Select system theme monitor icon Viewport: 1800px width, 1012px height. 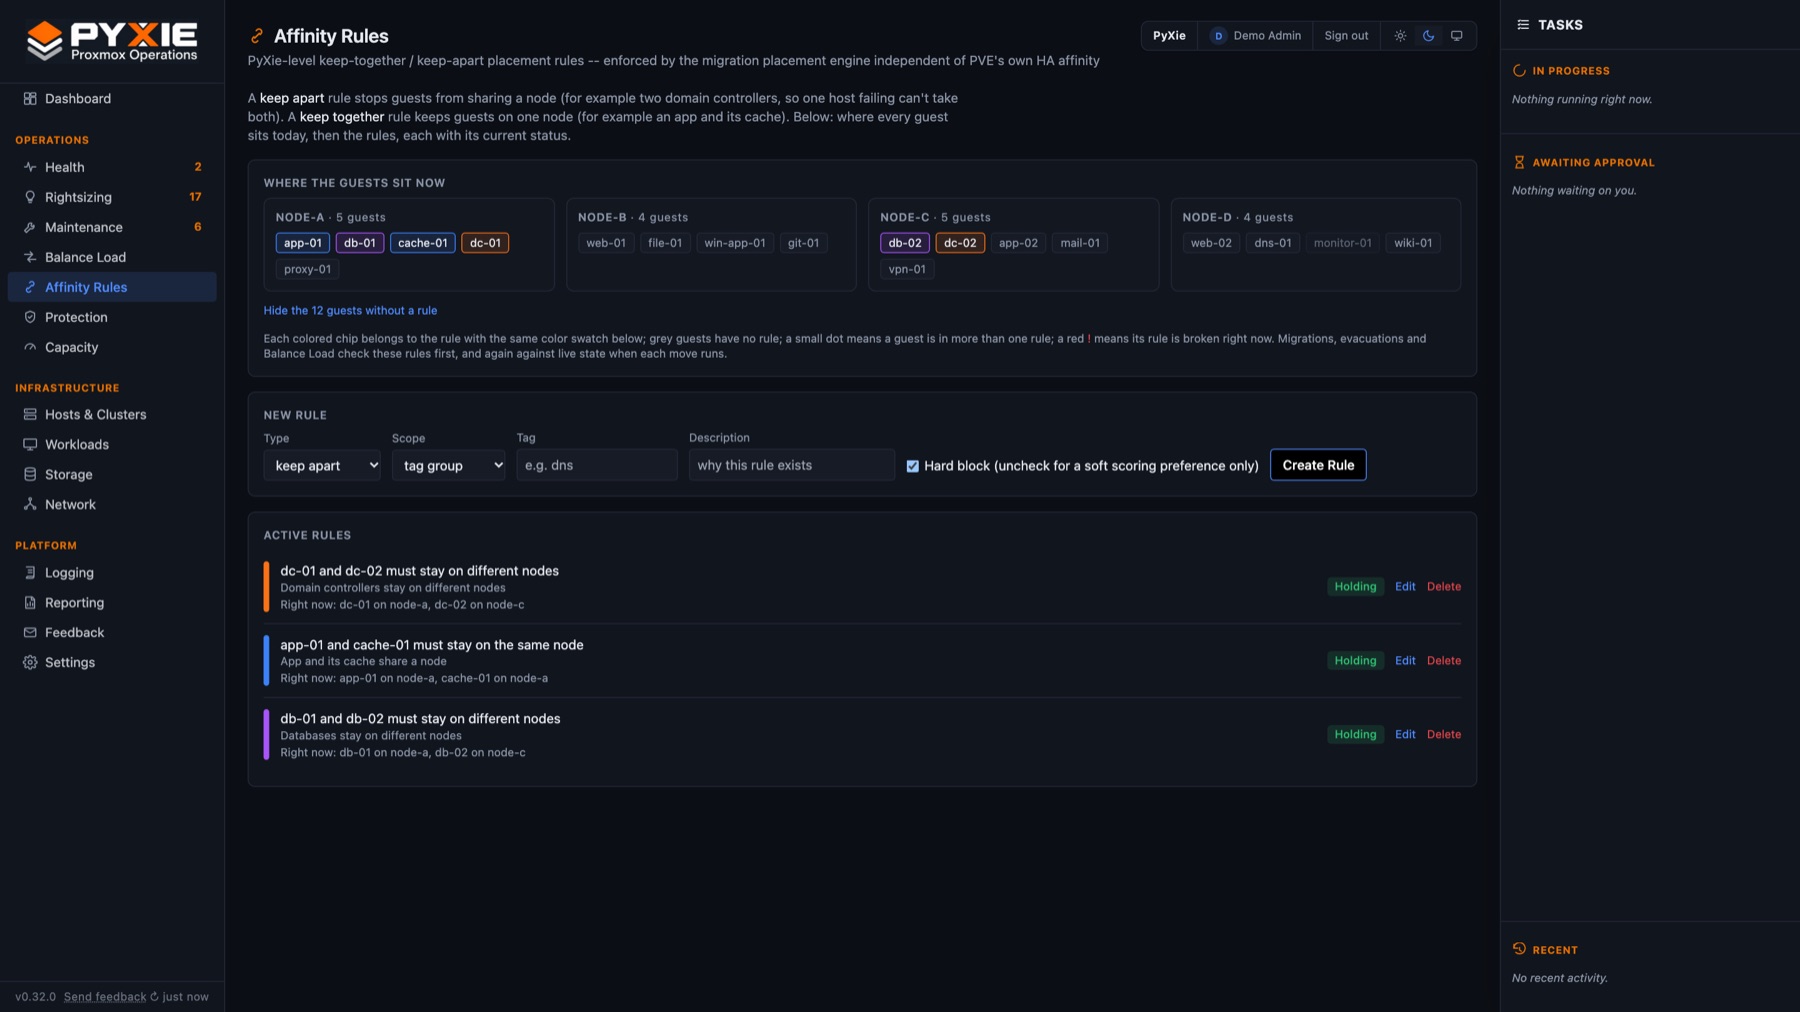(1456, 36)
